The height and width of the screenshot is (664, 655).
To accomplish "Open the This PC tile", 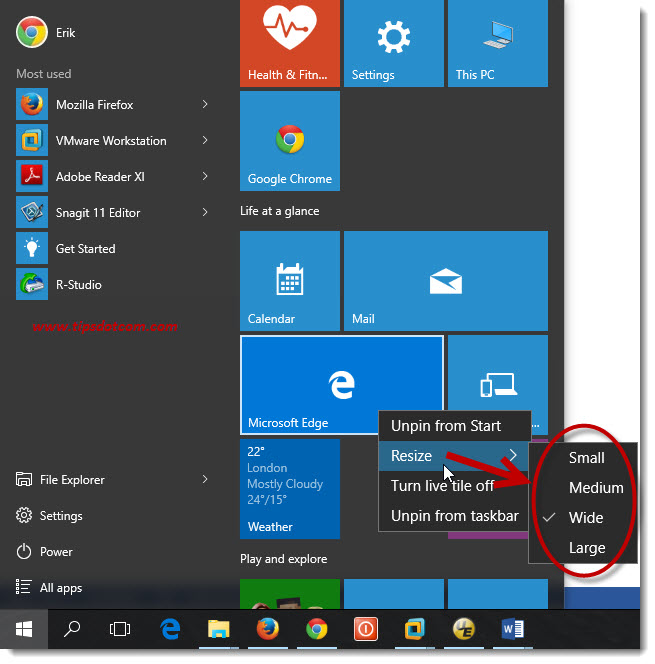I will click(497, 42).
